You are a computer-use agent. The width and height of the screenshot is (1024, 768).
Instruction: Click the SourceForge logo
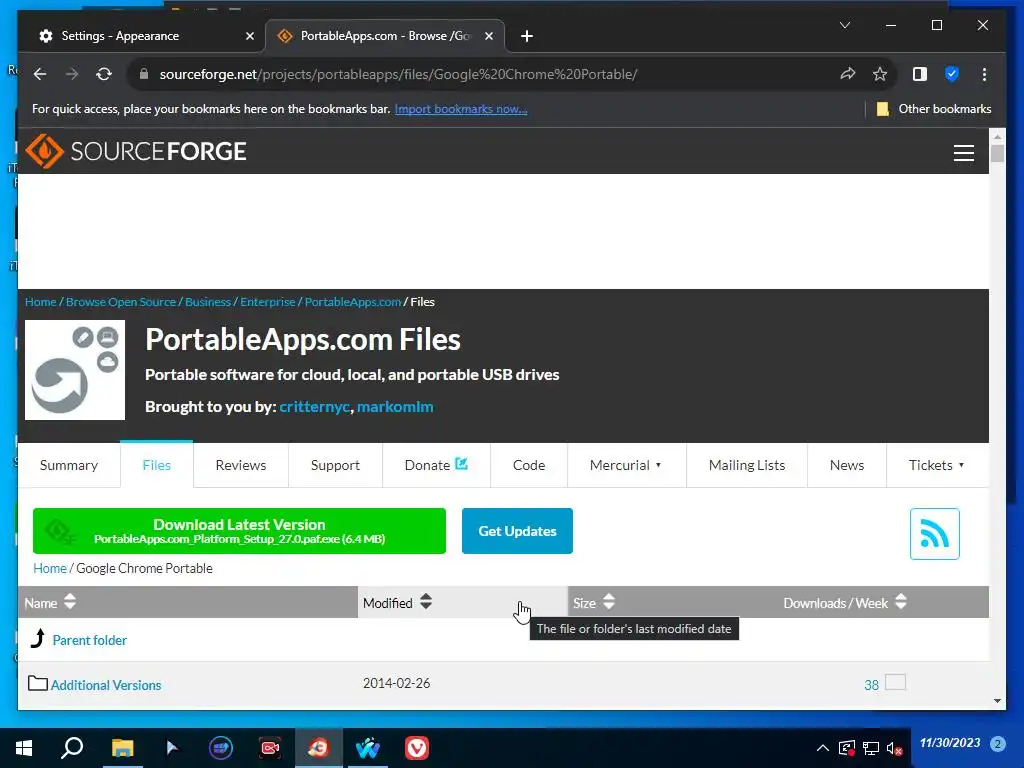click(136, 151)
